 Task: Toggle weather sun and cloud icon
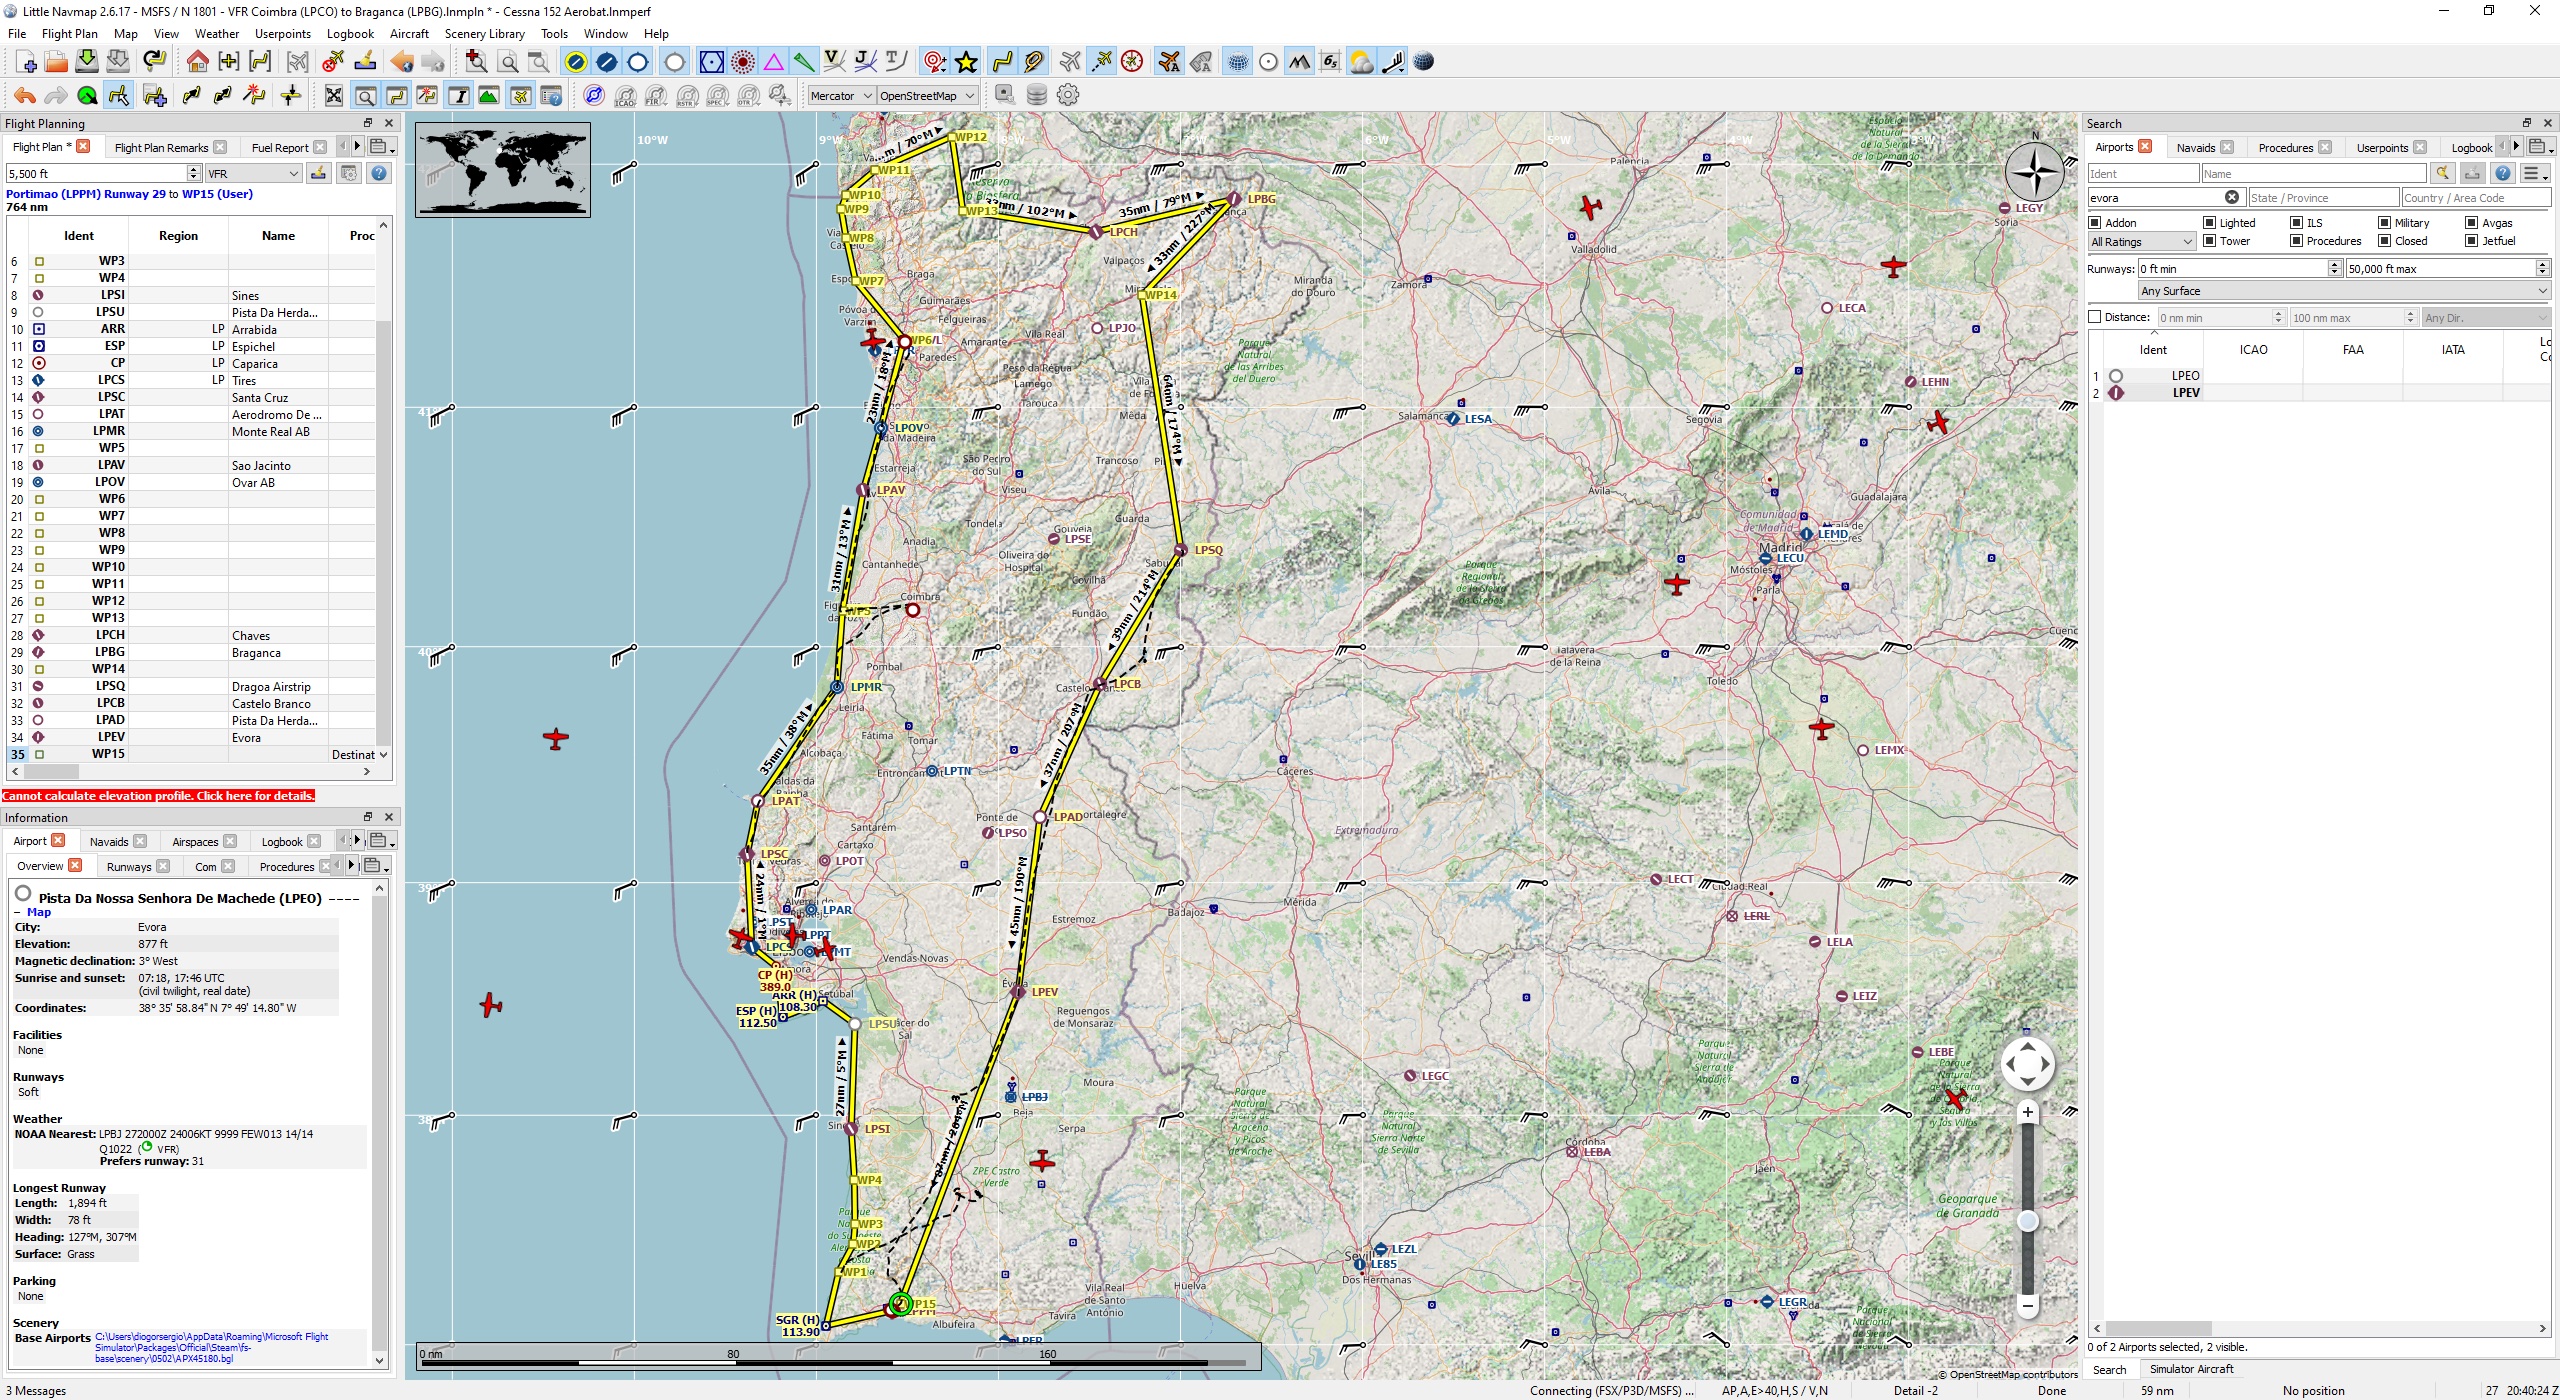[x=1361, y=62]
